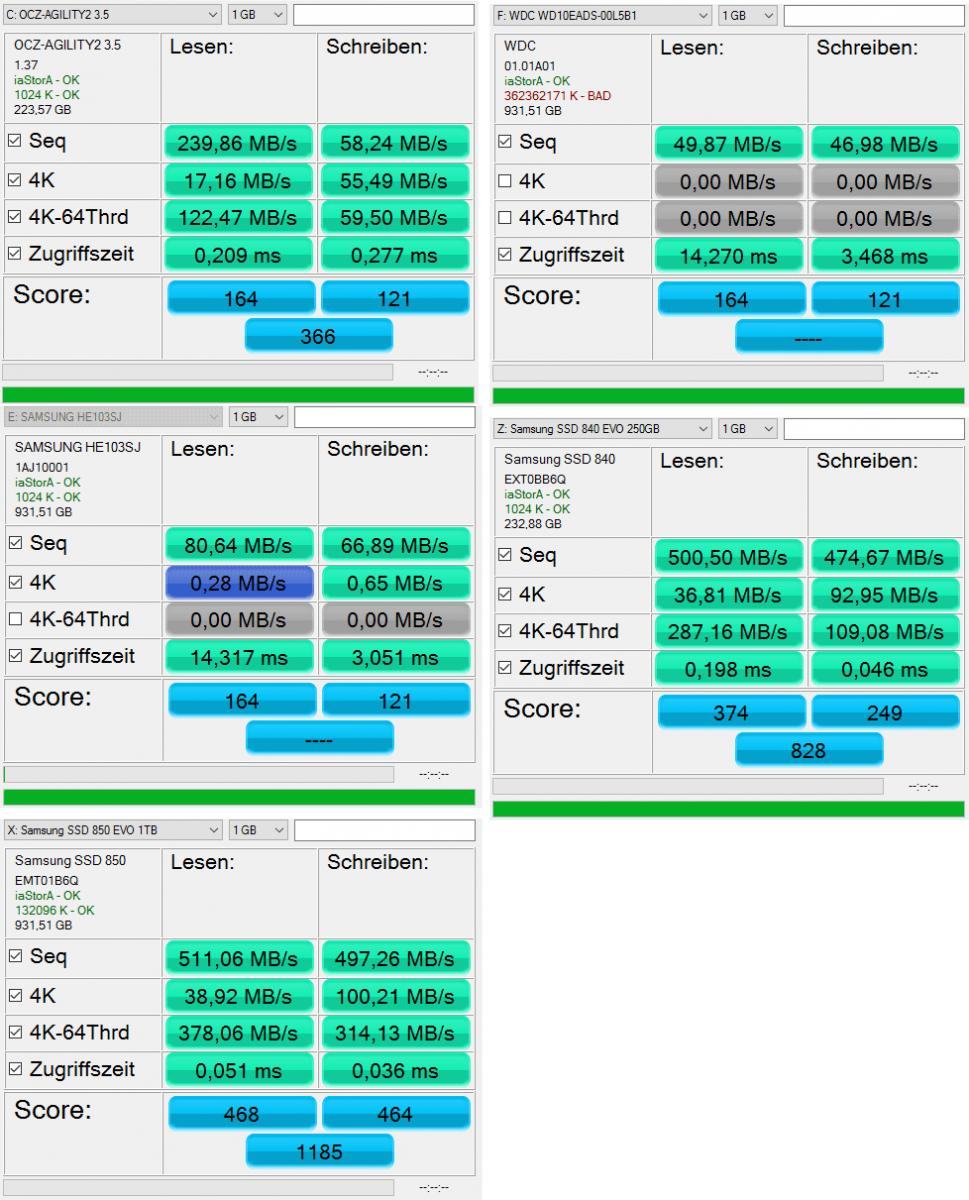This screenshot has width=969, height=1200.
Task: Click SSD 840 read score 374
Action: click(731, 713)
